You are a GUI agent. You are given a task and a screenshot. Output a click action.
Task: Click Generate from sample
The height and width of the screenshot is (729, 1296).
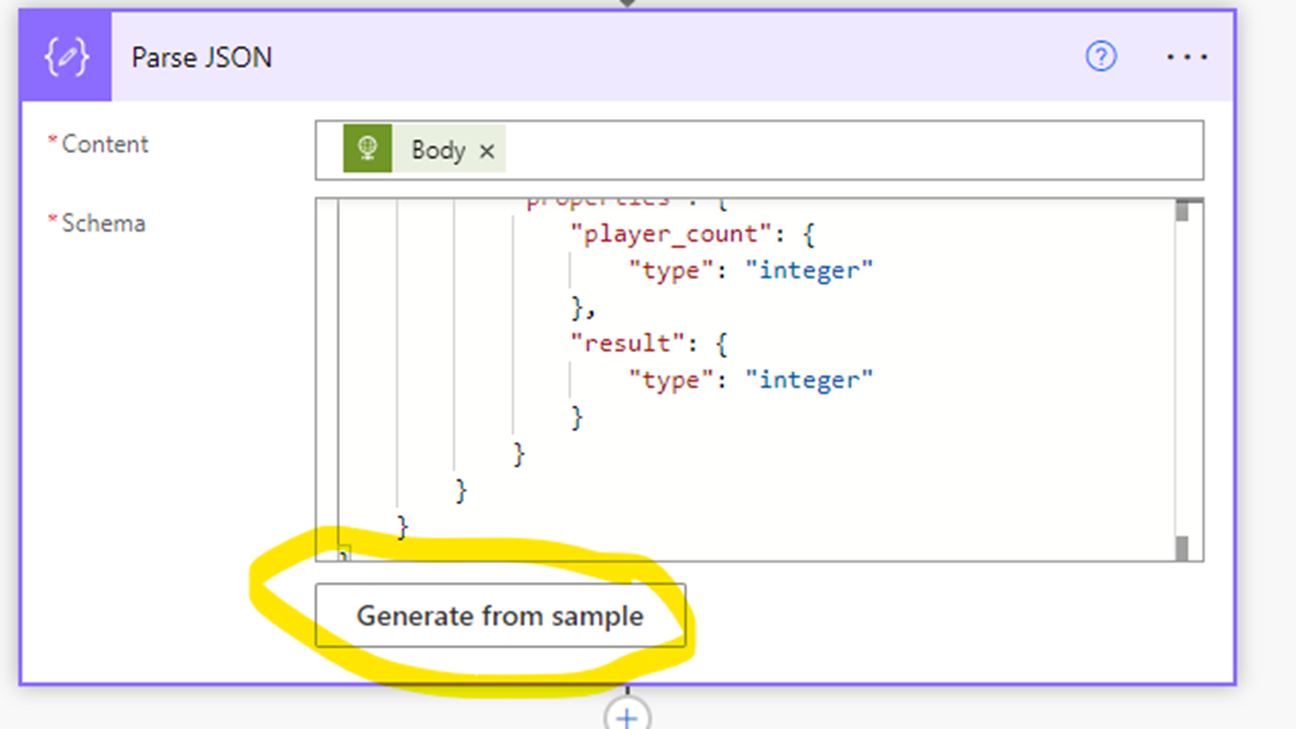pos(500,616)
